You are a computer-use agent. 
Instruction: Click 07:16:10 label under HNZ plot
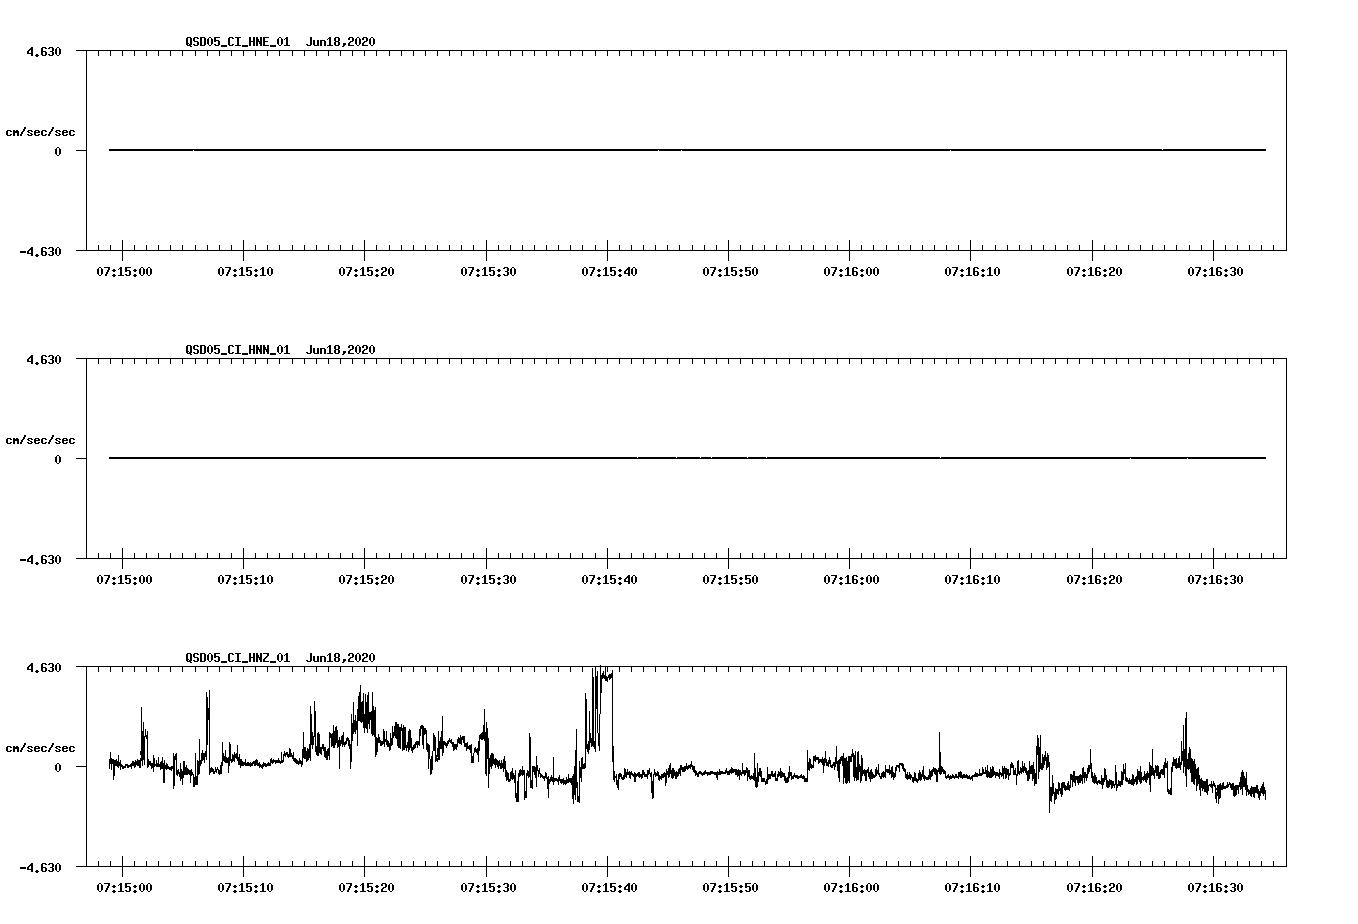tap(972, 888)
